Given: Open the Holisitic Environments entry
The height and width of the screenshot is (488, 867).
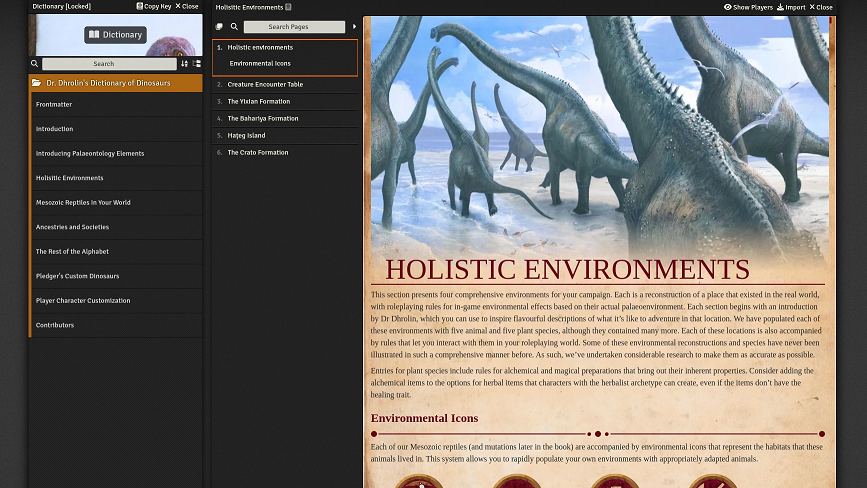Looking at the screenshot, I should (117, 178).
